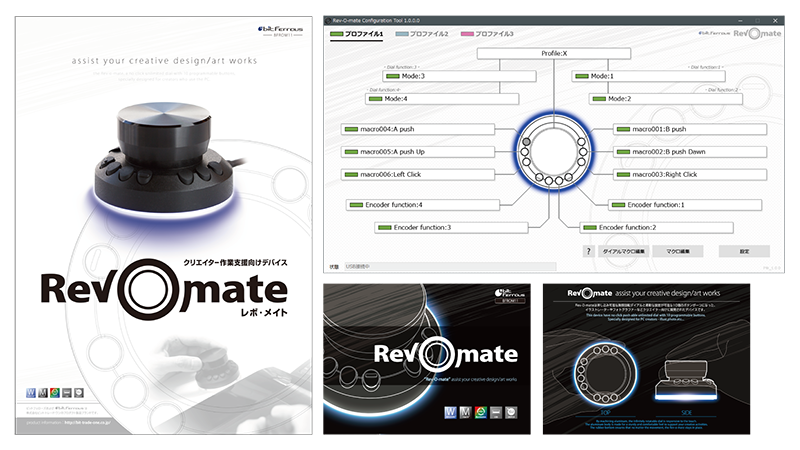Image resolution: width=800 pixels, height=450 pixels.
Task: Select the gray-filled button circle on dial diagram
Action: tap(526, 142)
